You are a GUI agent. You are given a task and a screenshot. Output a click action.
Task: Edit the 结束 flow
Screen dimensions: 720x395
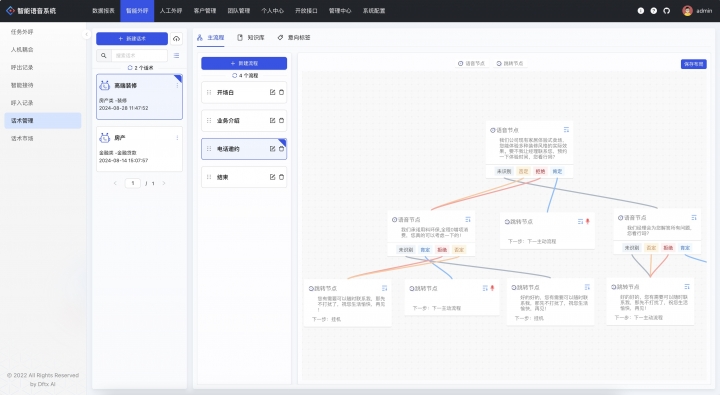click(272, 177)
